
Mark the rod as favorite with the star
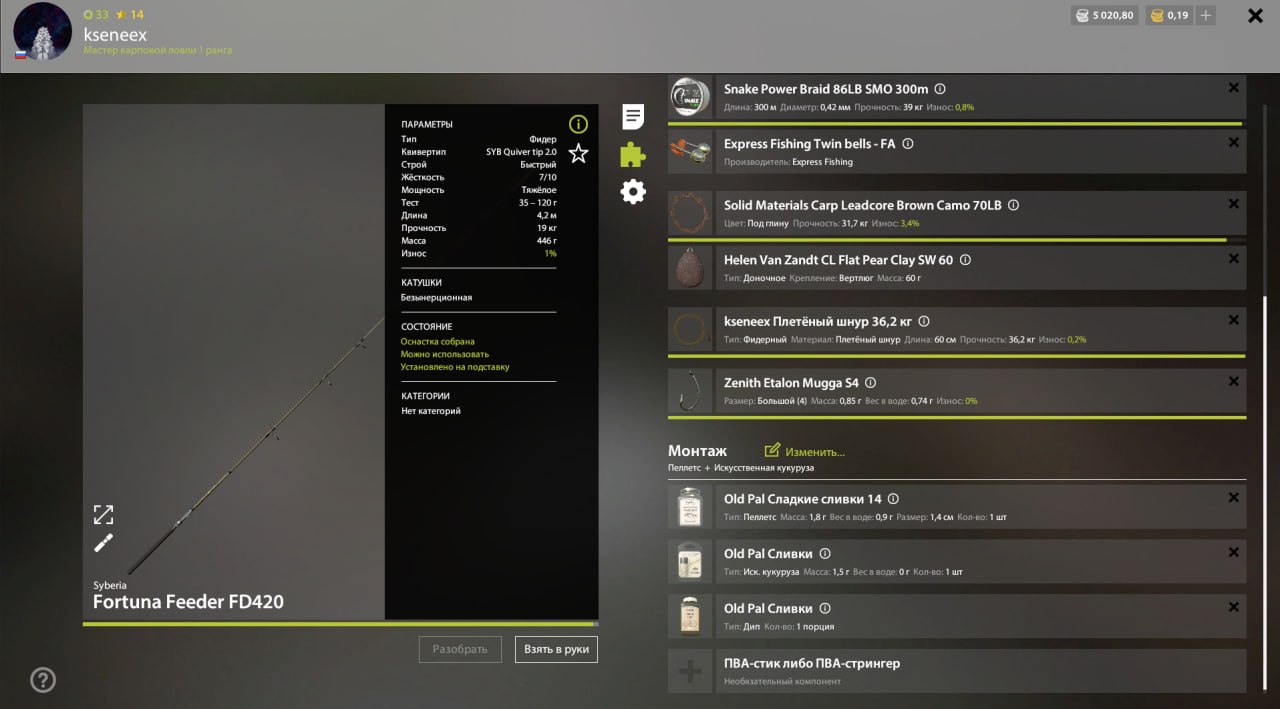pos(578,153)
